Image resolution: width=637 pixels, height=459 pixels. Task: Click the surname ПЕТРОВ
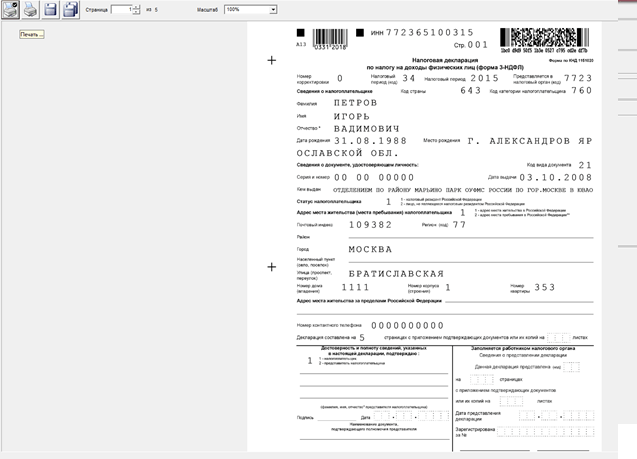coord(355,103)
